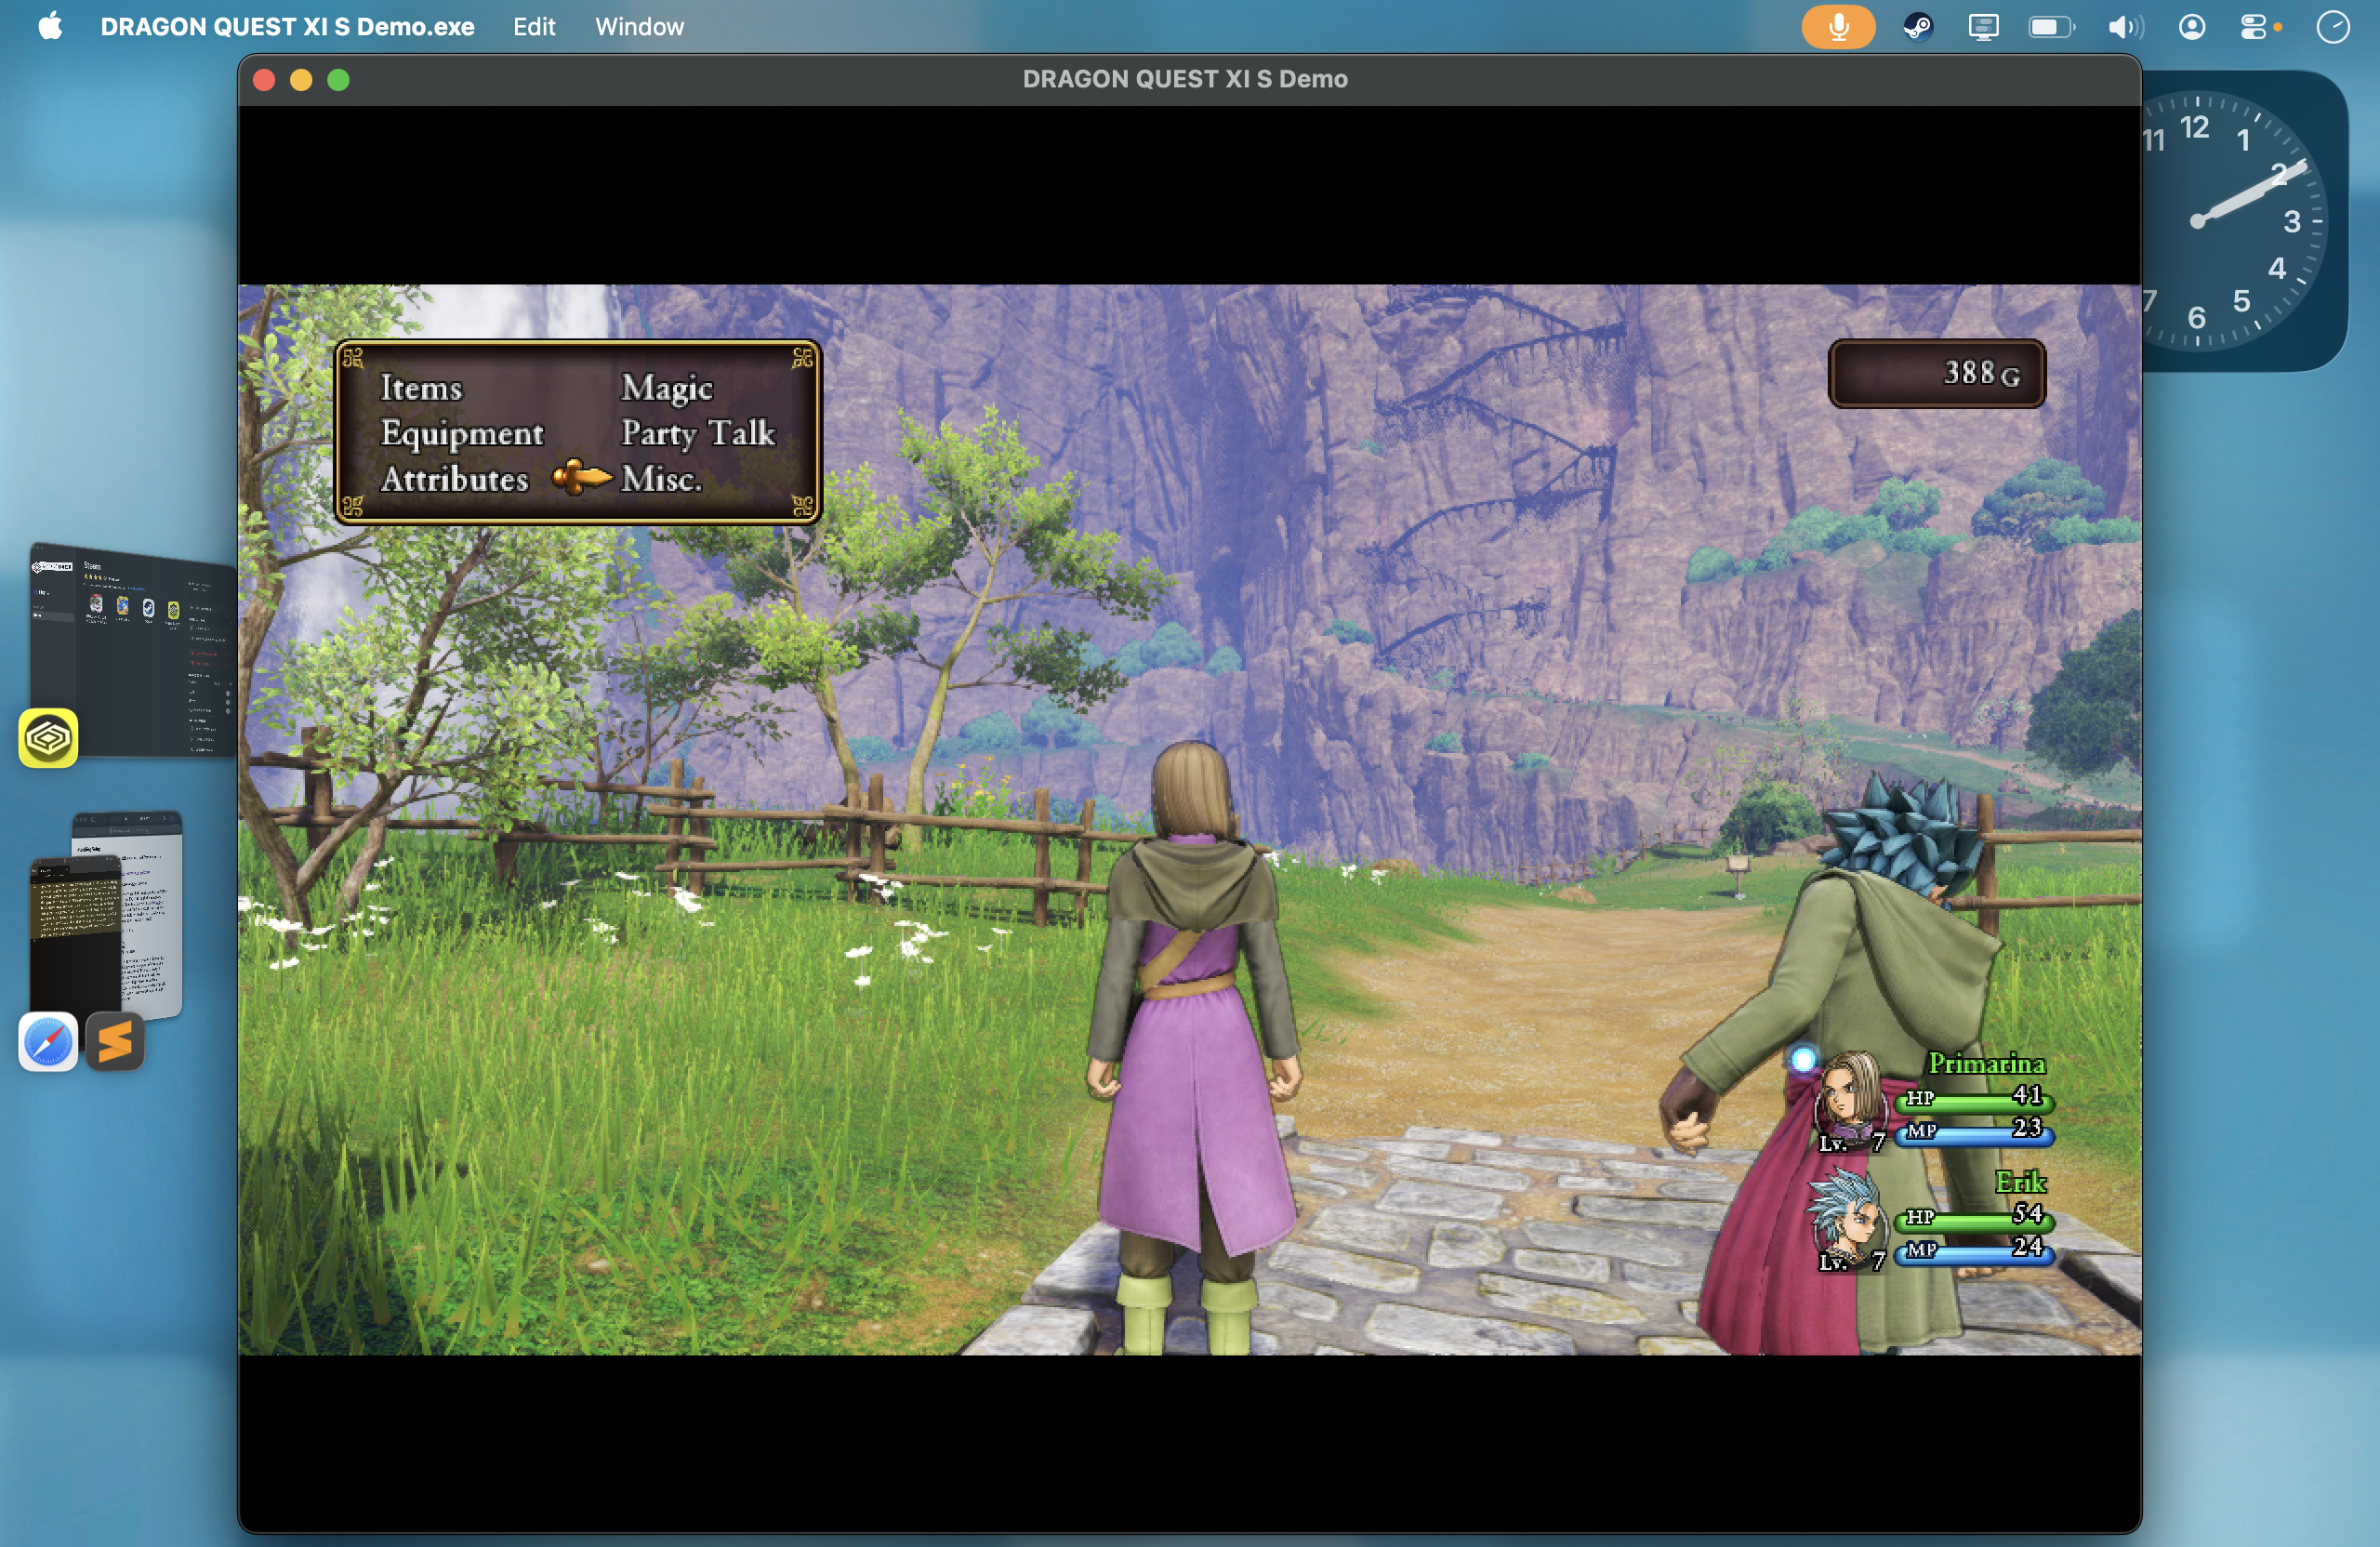The height and width of the screenshot is (1547, 2380).
Task: Click the Safari icon in Stage Manager
Action: point(48,1042)
